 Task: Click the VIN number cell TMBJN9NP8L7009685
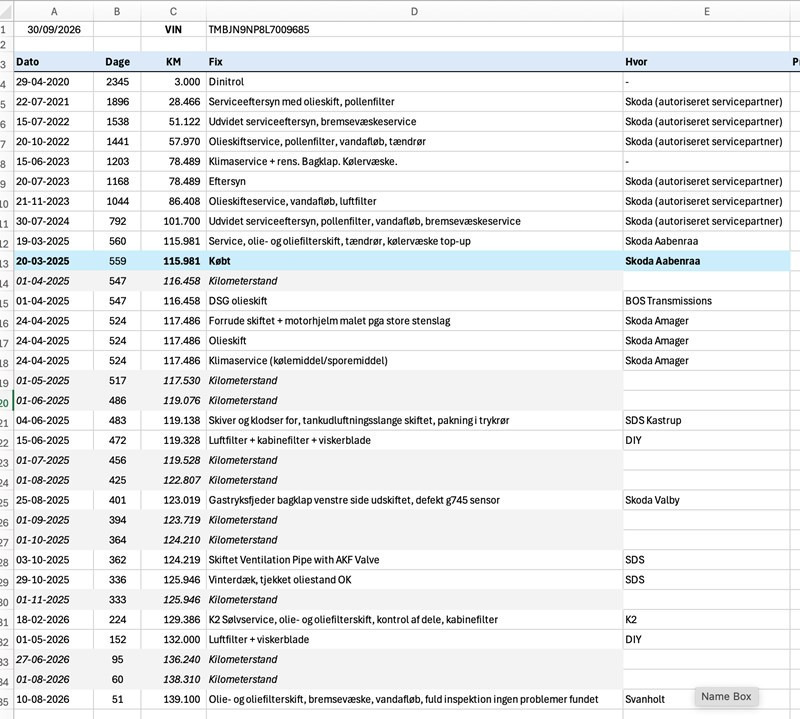click(x=414, y=30)
